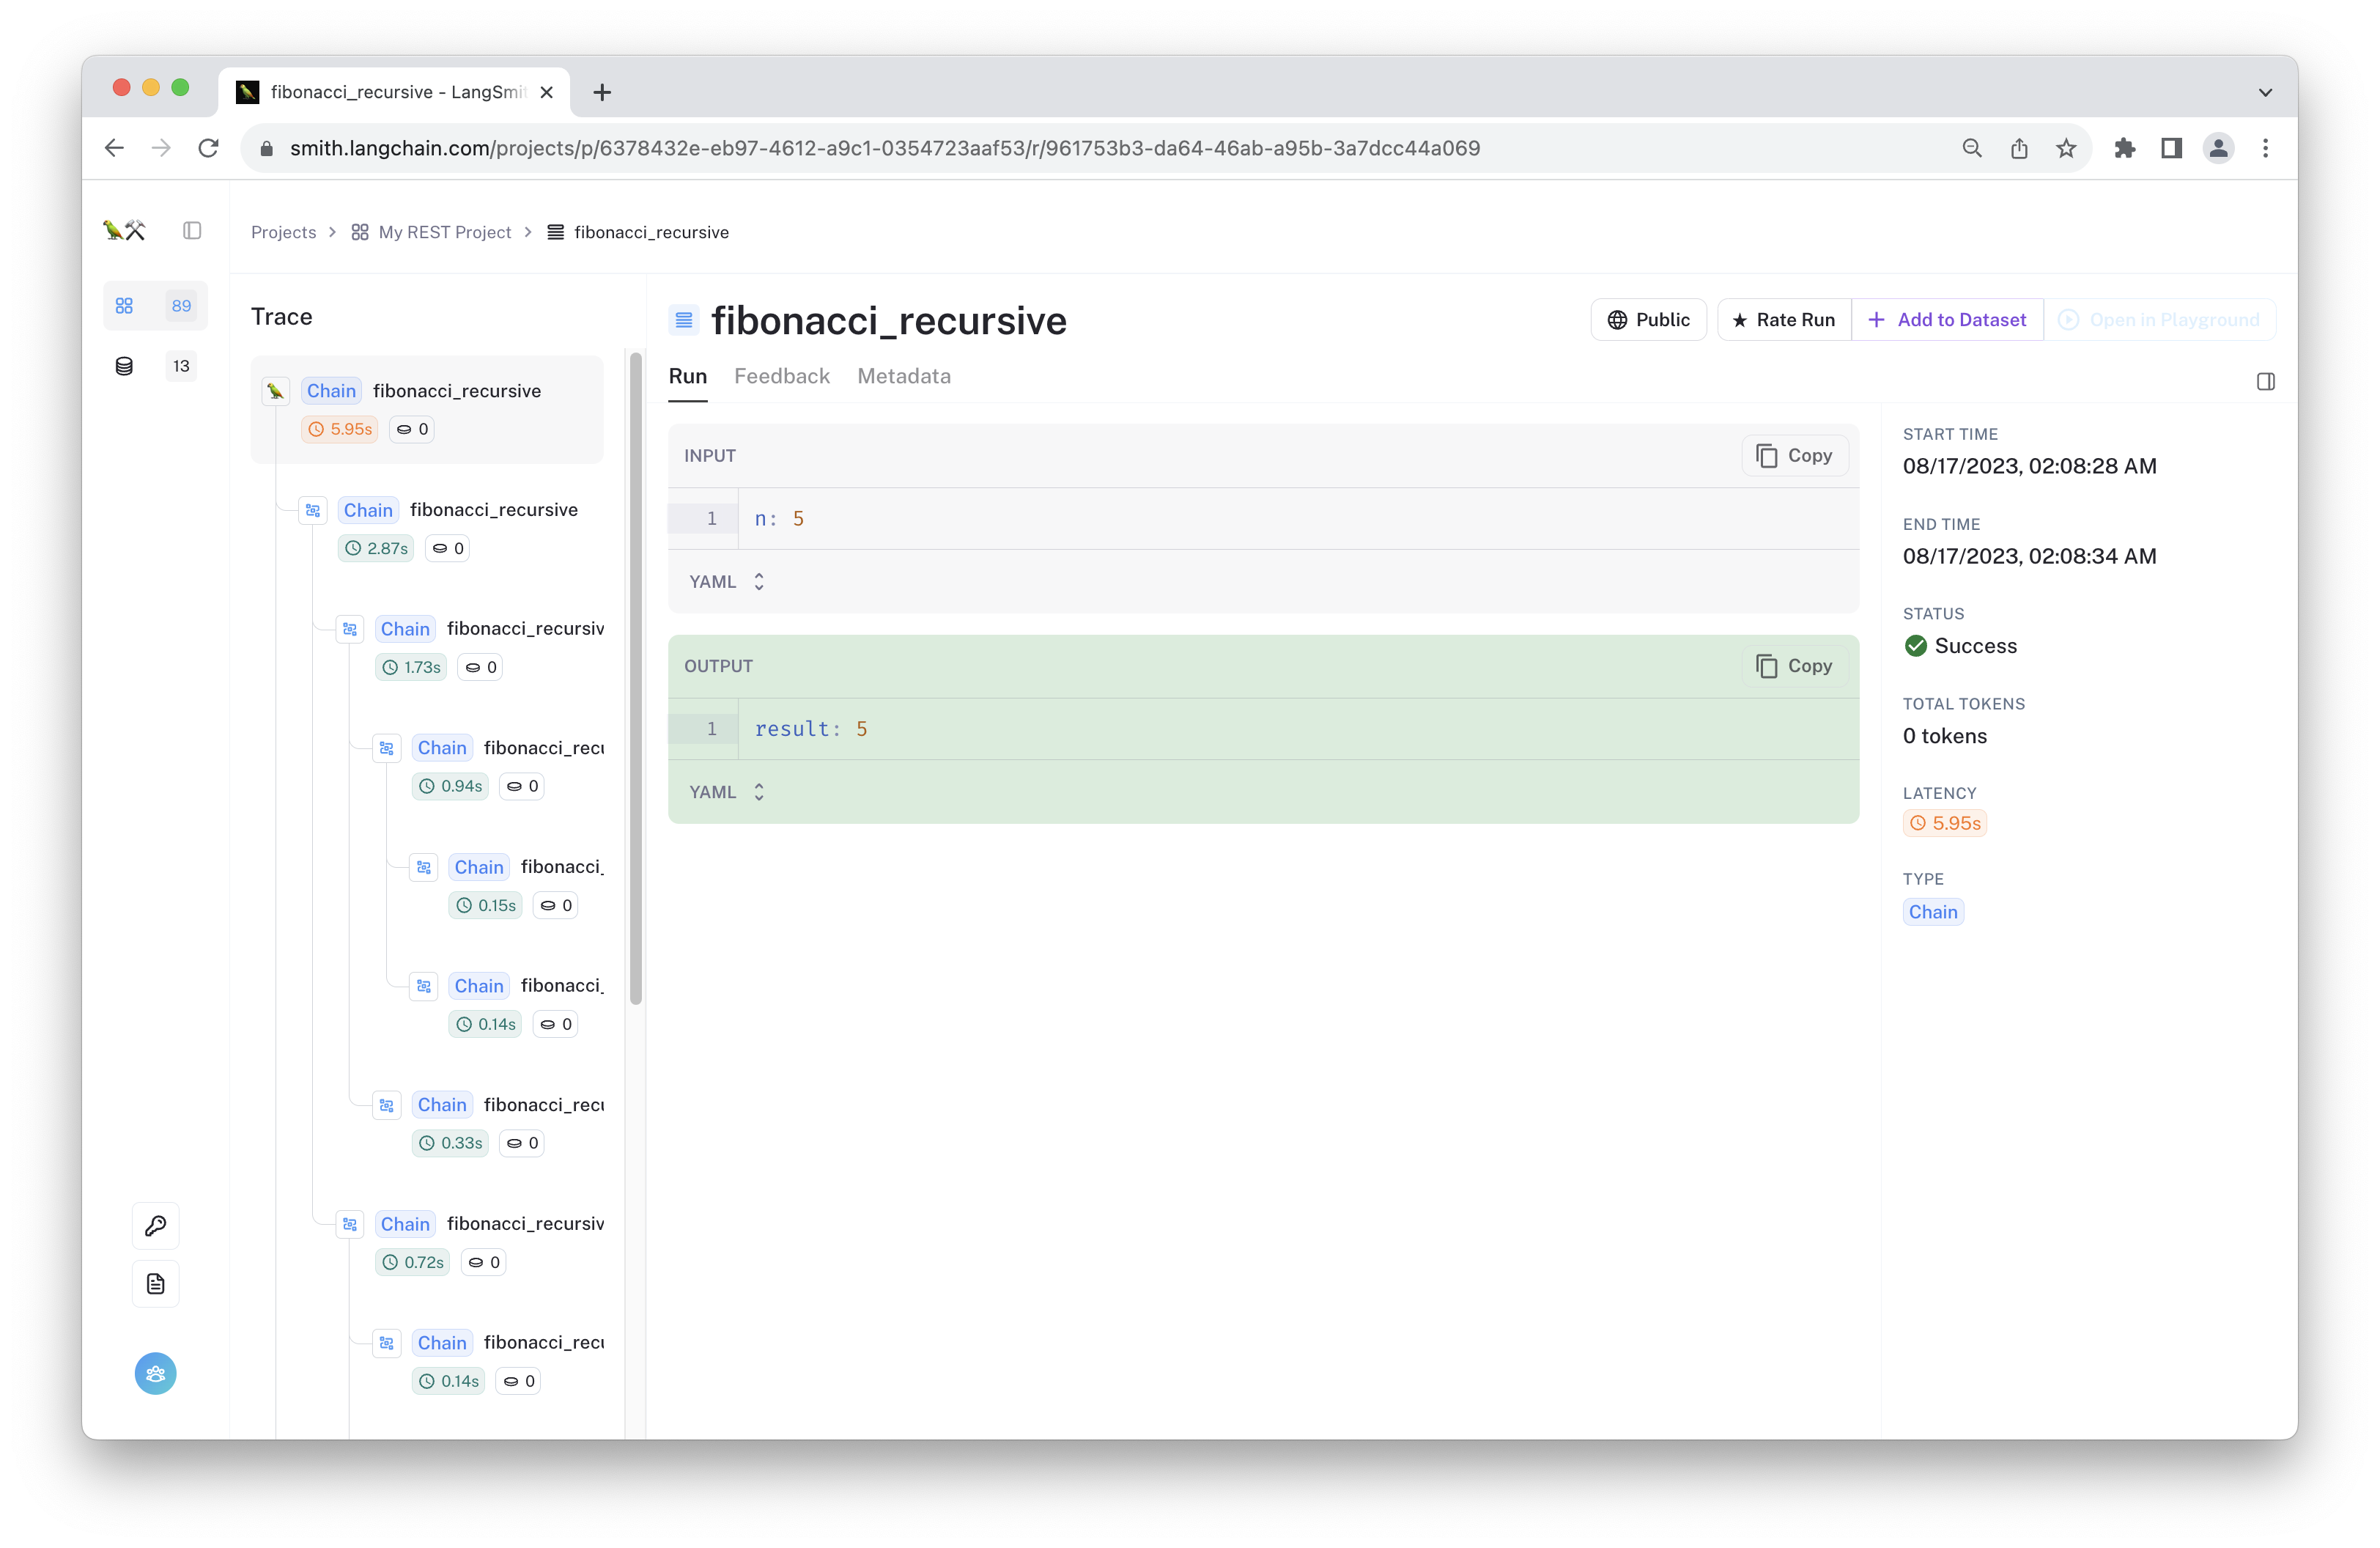2380x1548 pixels.
Task: Copy the OUTPUT block contents
Action: tap(1794, 666)
